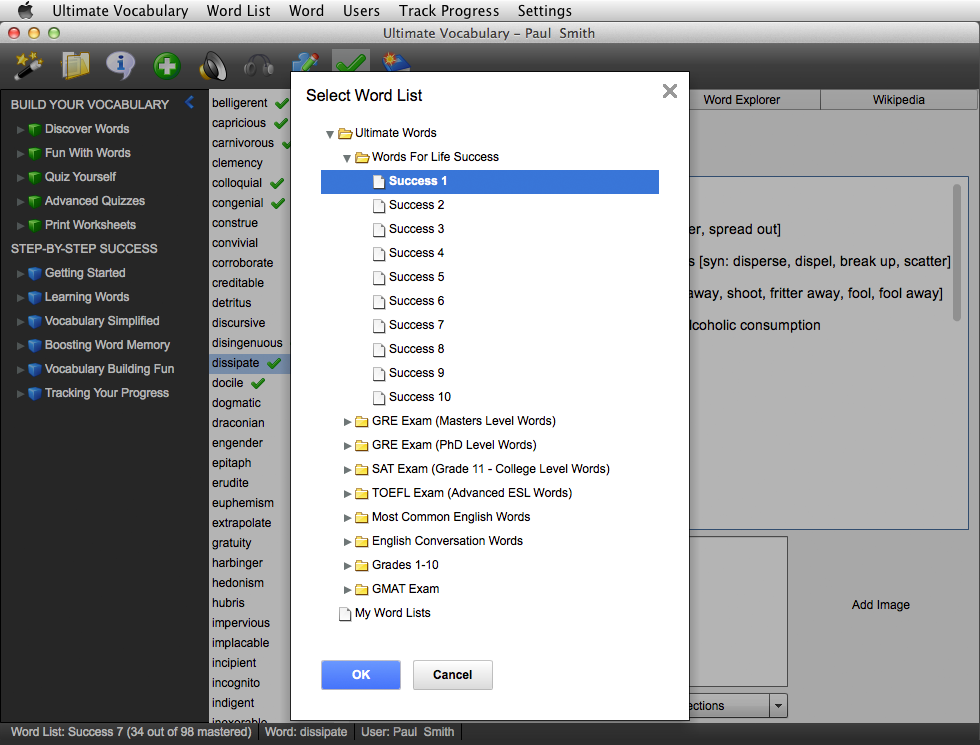Click the headphones icon in the toolbar

[x=258, y=66]
